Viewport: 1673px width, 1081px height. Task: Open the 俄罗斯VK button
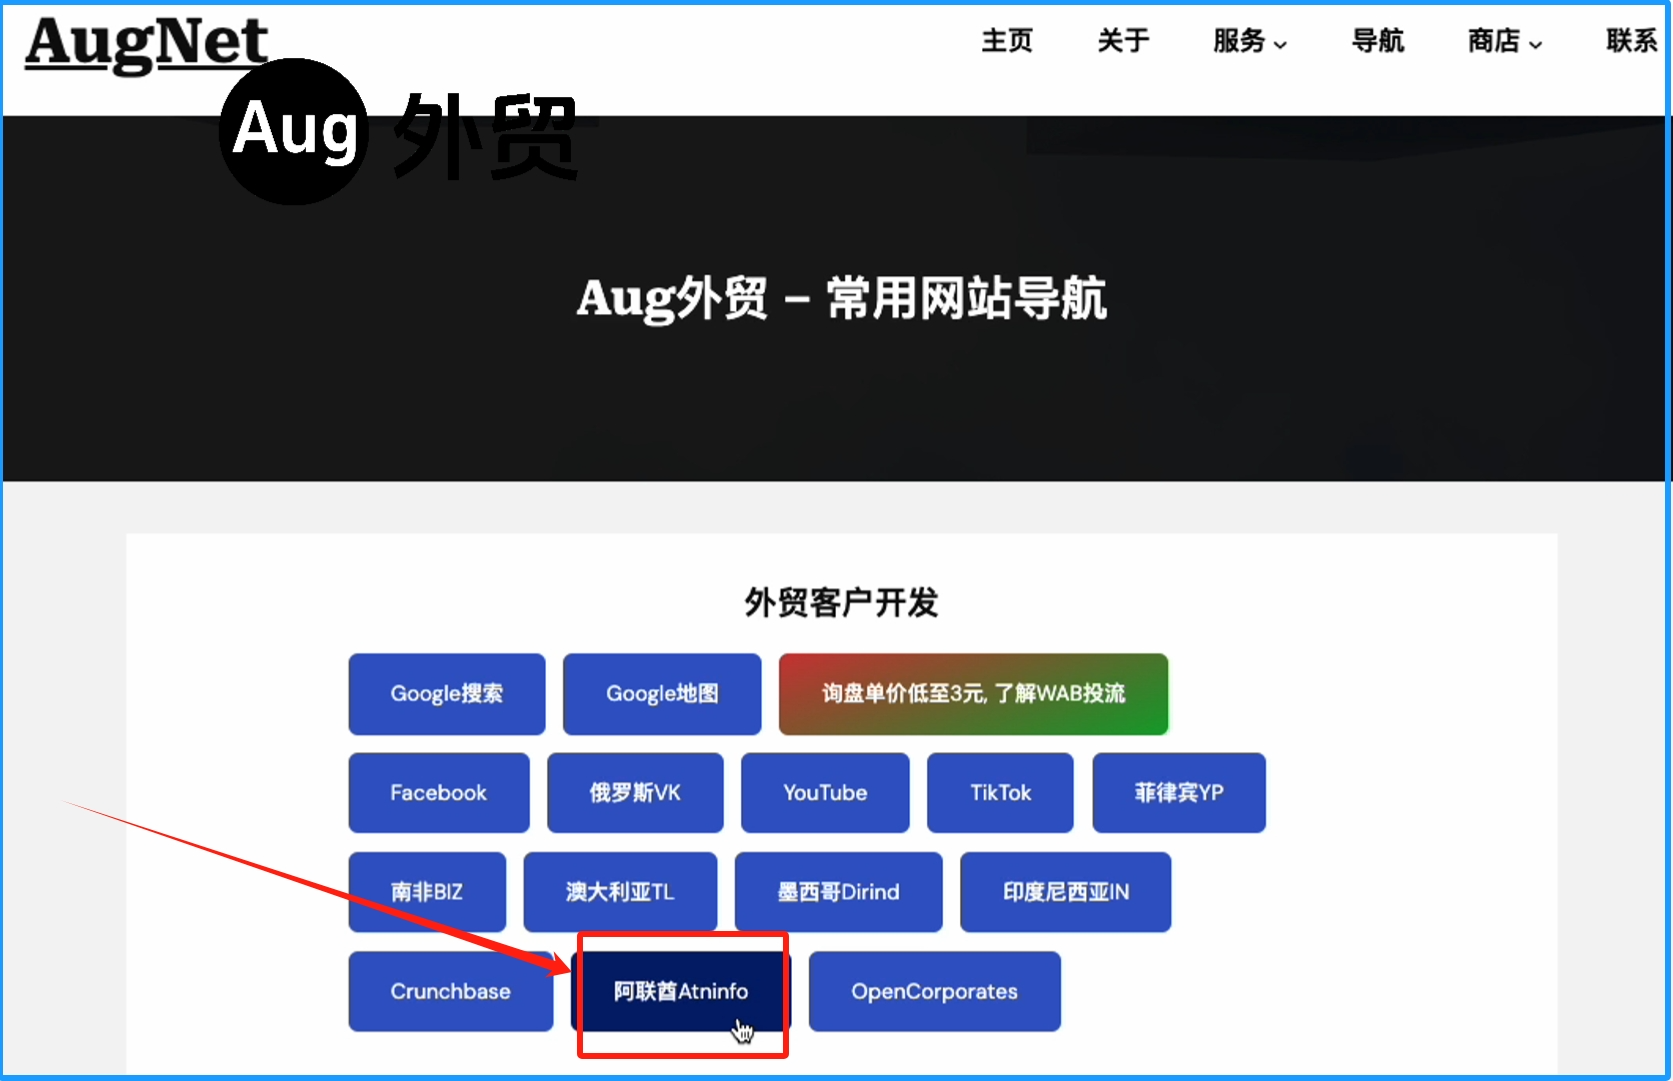(x=635, y=793)
